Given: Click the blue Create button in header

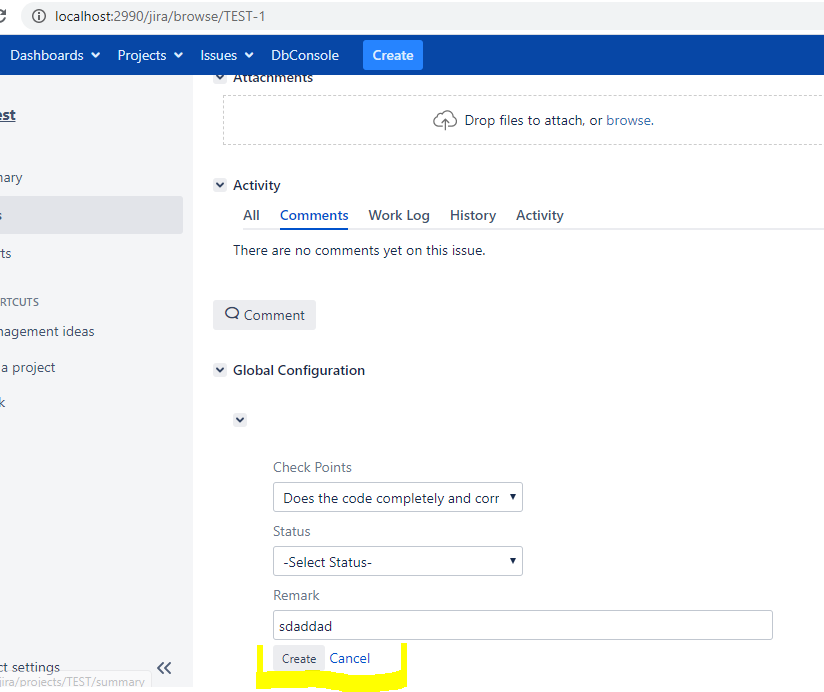Looking at the screenshot, I should click(x=393, y=55).
